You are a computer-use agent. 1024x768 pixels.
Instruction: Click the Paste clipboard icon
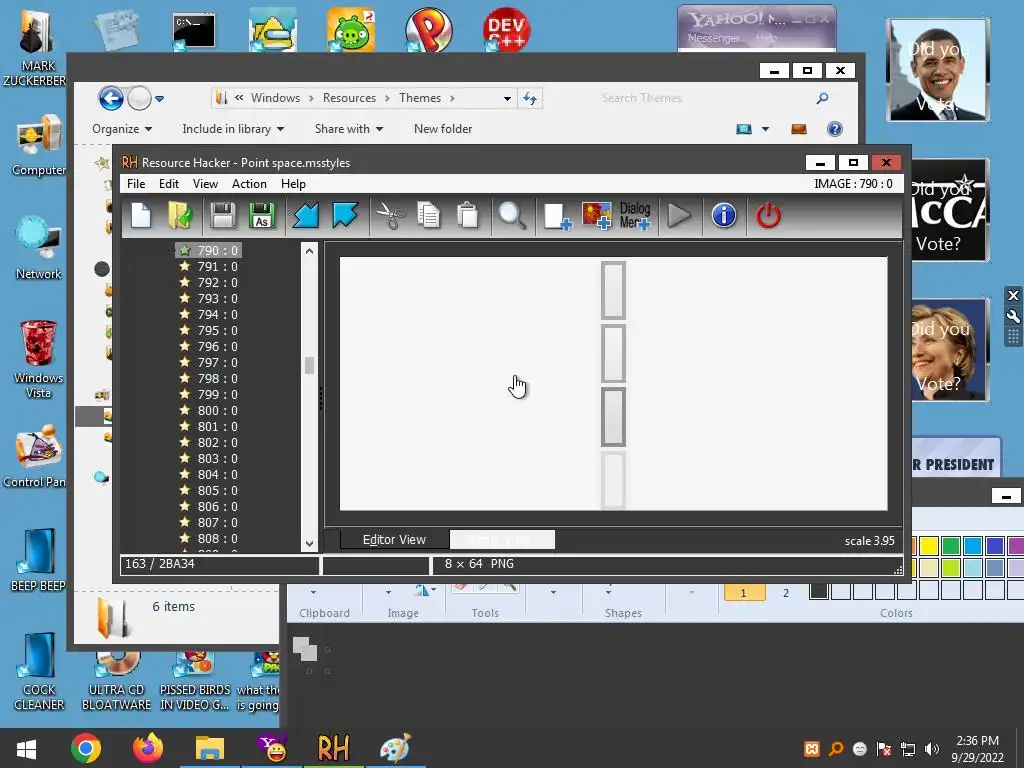tap(468, 216)
